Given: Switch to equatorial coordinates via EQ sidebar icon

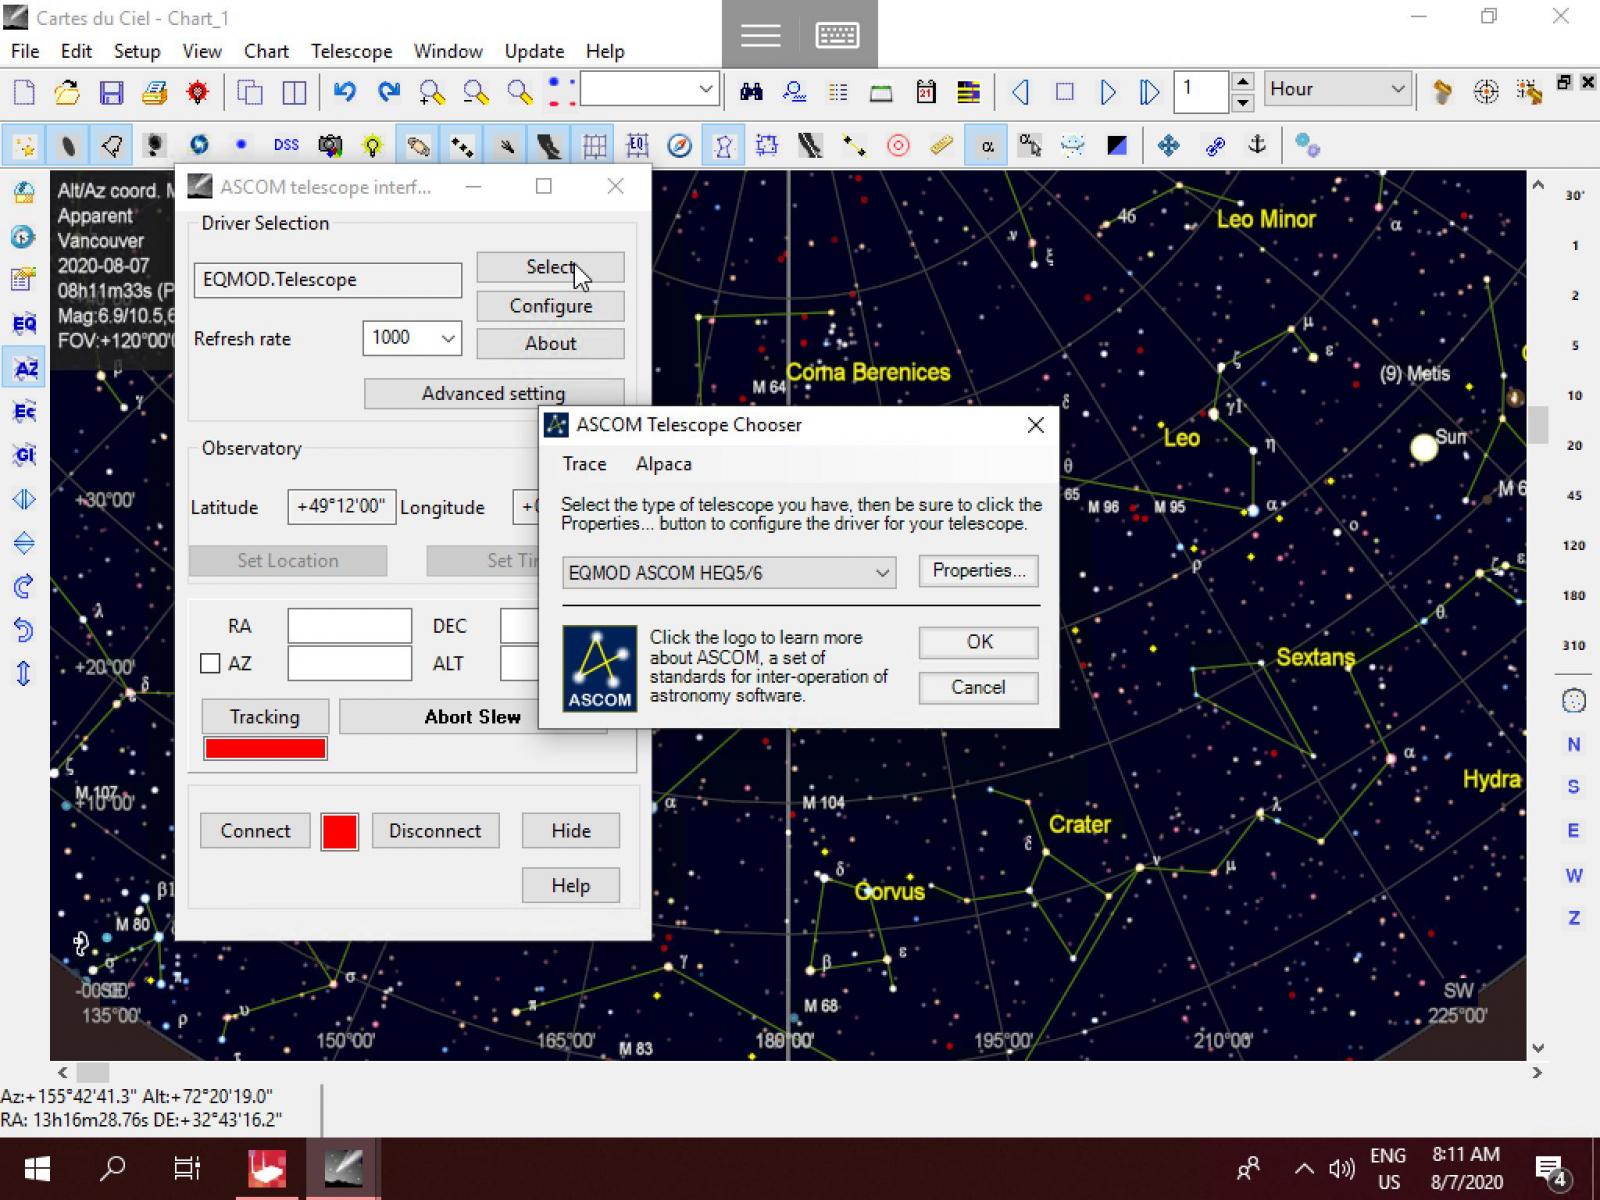Looking at the screenshot, I should click(x=24, y=323).
